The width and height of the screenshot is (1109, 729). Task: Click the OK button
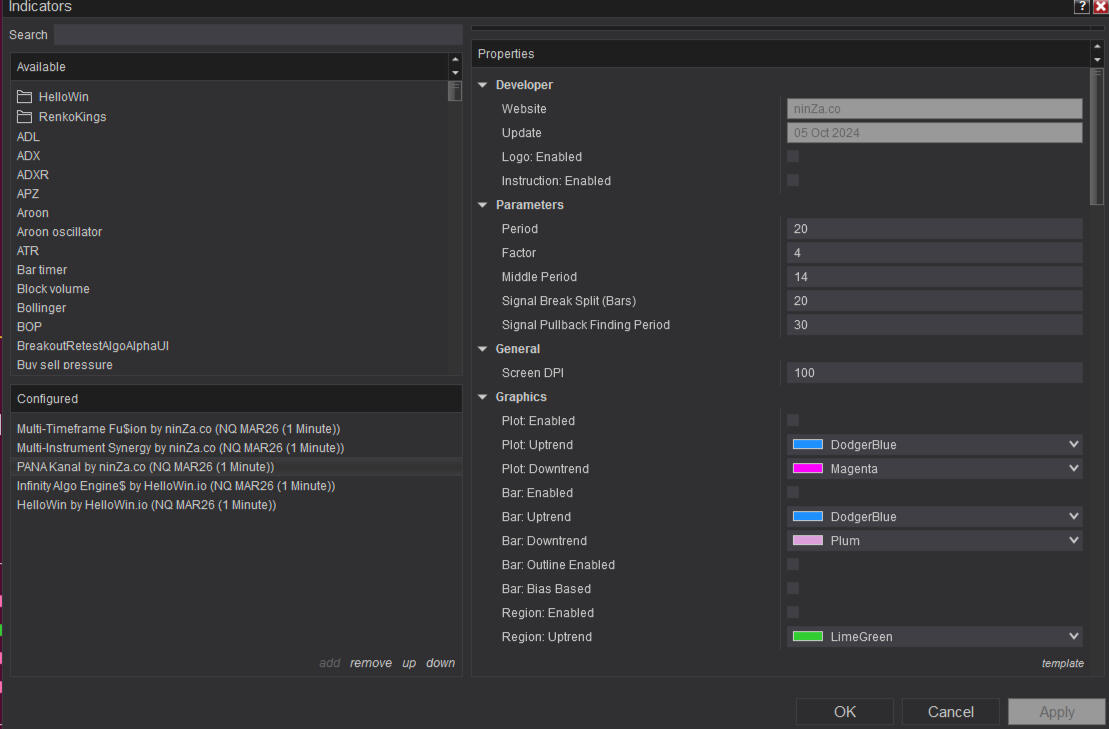pos(845,712)
